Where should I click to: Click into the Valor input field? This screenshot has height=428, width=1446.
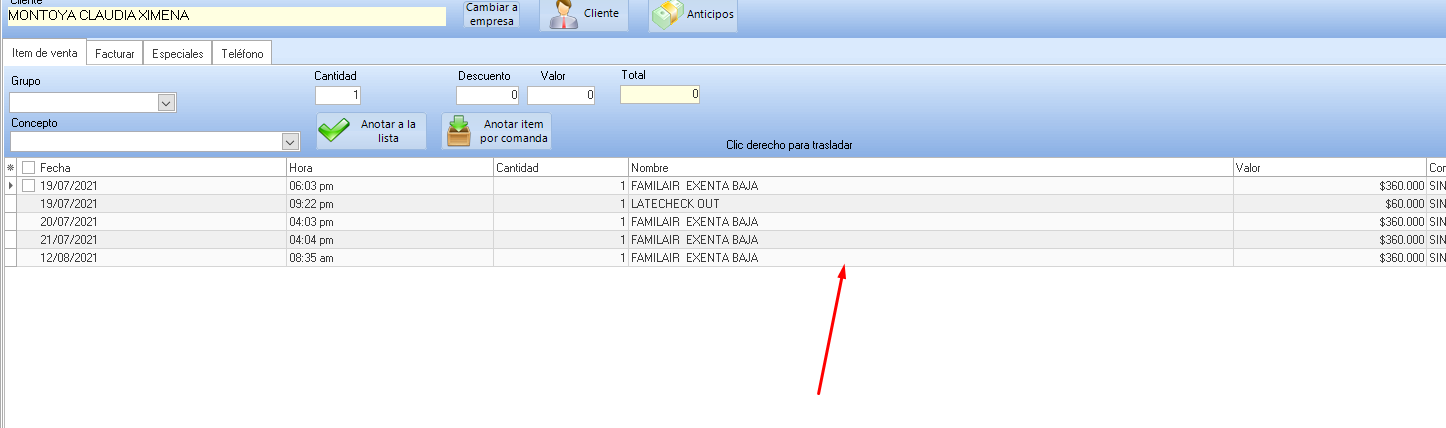click(x=561, y=96)
